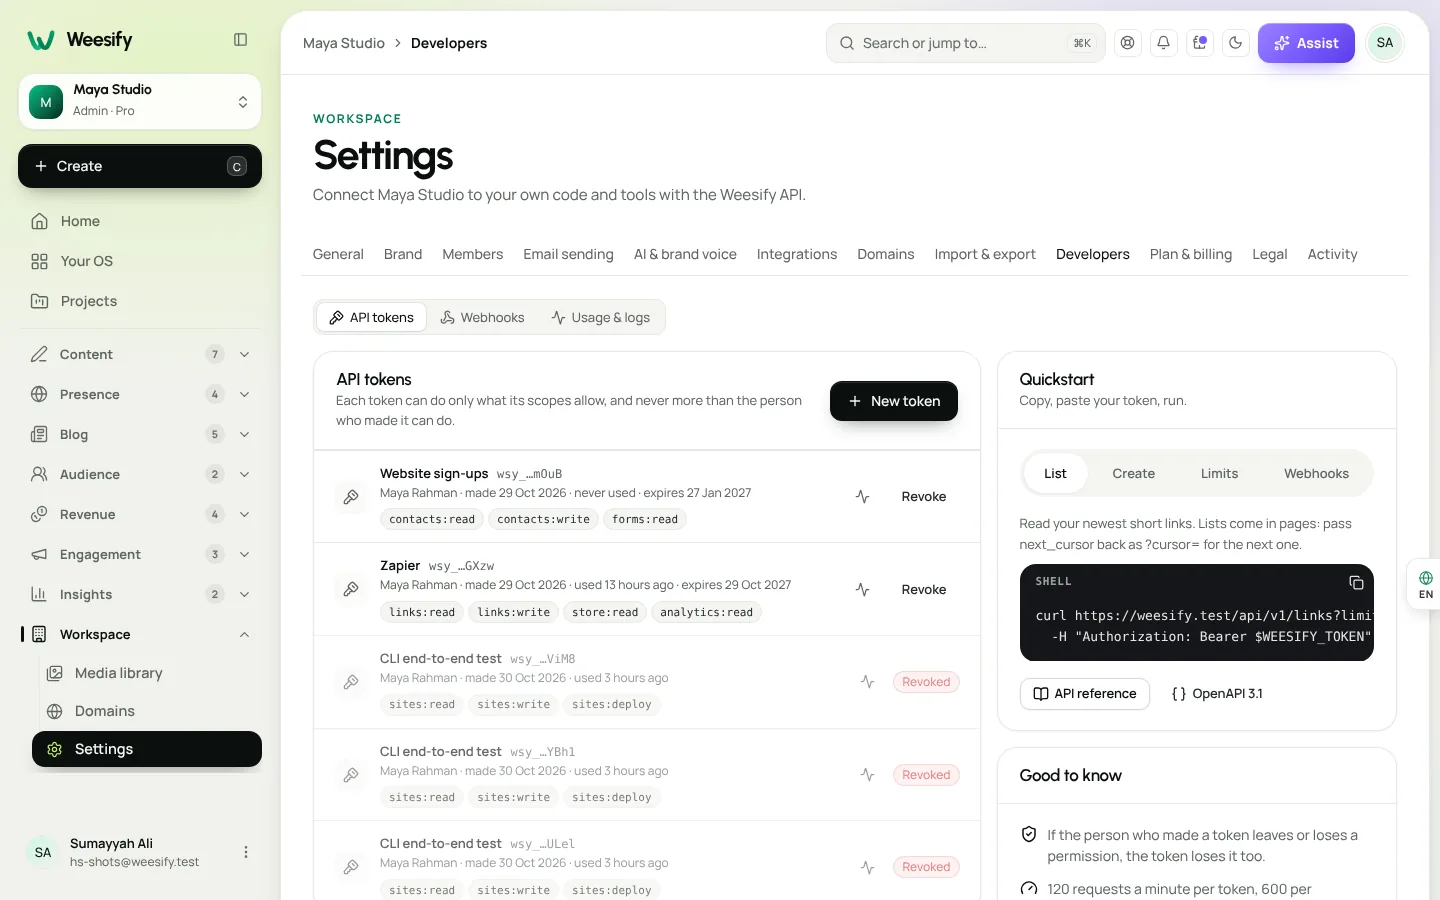Open the Maya Studio workspace switcher
This screenshot has height=900, width=1440.
(140, 101)
